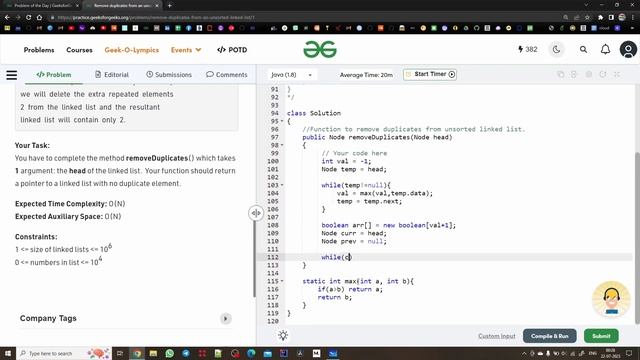Viewport: 640px width, 360px height.
Task: Open editor settings gear icon
Action: [x=589, y=74]
